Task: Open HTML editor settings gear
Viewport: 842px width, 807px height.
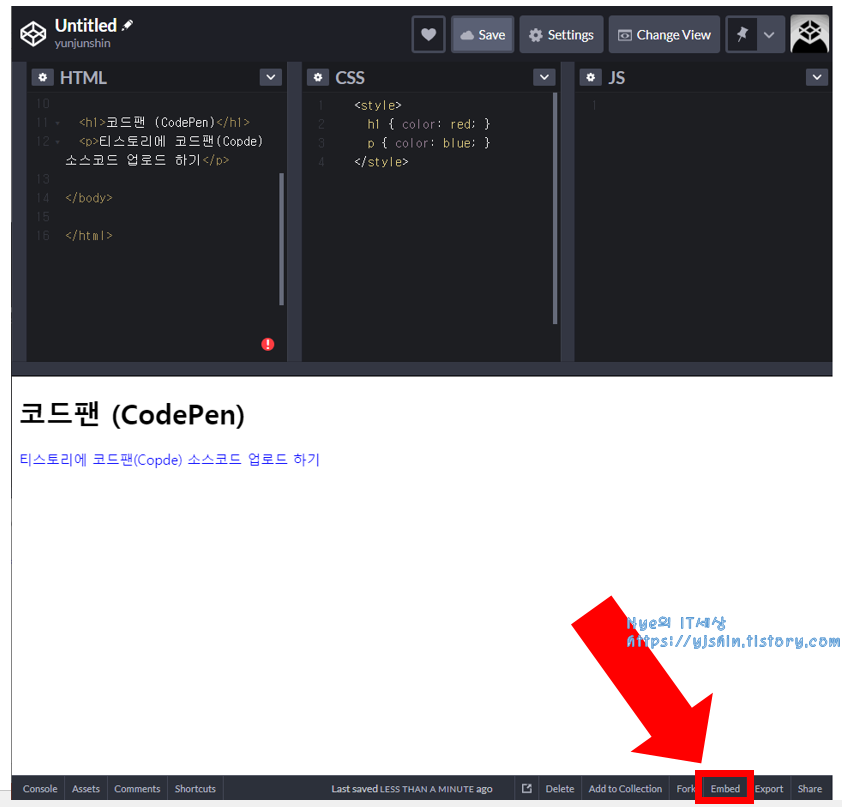Action: (42, 77)
